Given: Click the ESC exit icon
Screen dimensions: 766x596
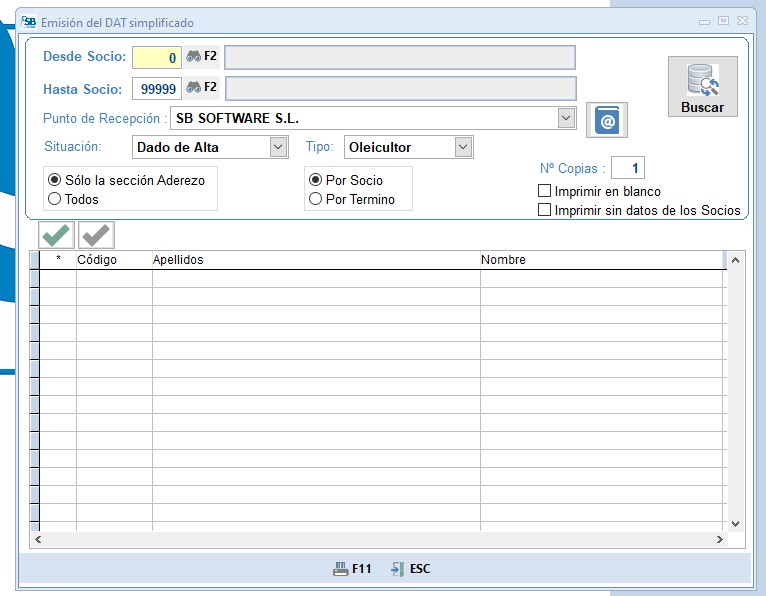Looking at the screenshot, I should [x=398, y=569].
